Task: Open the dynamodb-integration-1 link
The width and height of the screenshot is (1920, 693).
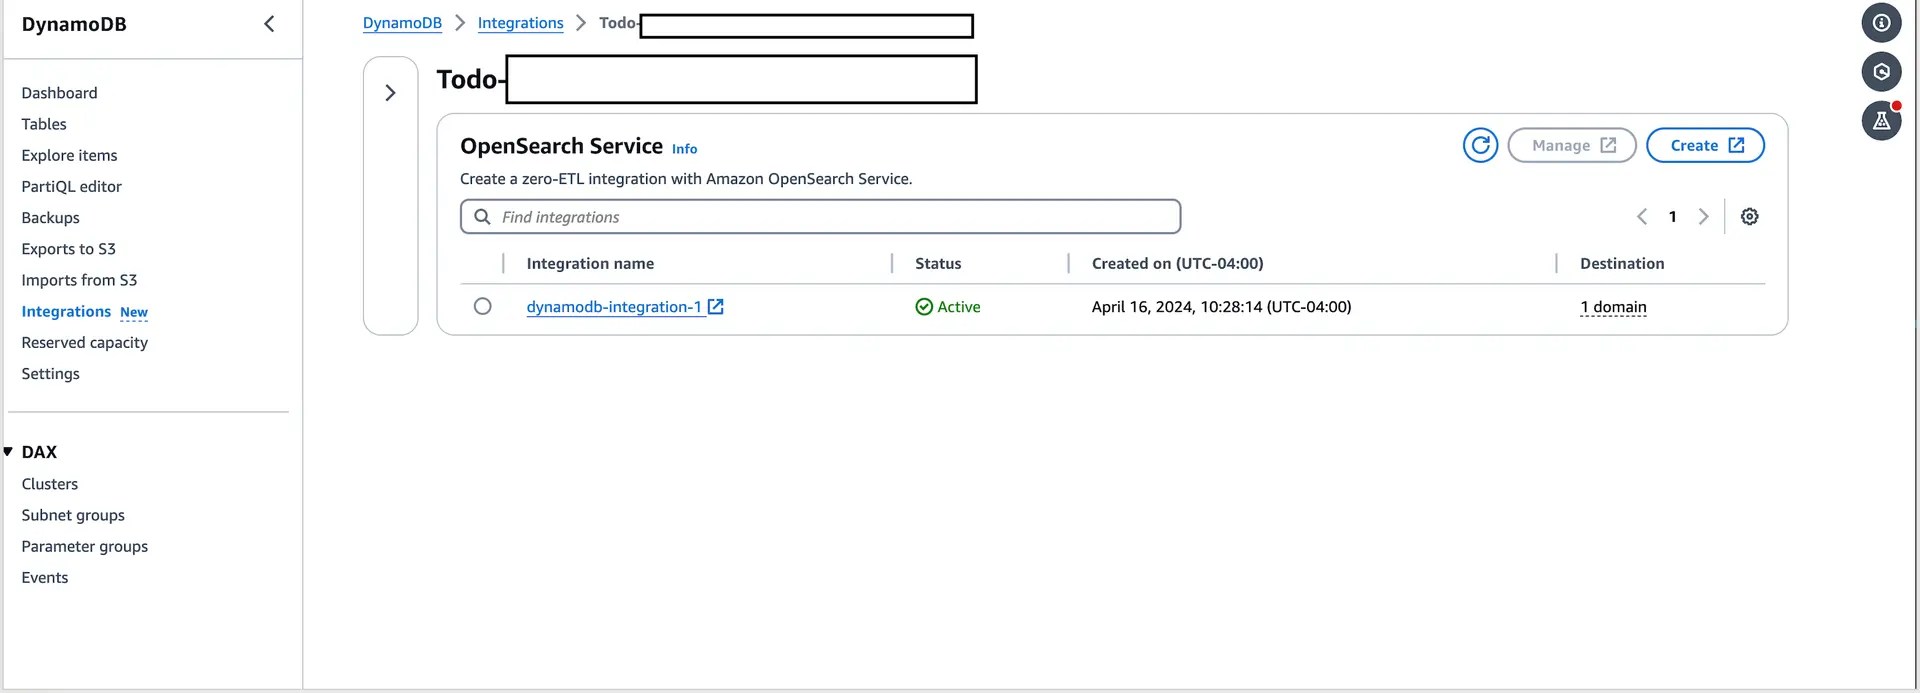Action: point(613,307)
